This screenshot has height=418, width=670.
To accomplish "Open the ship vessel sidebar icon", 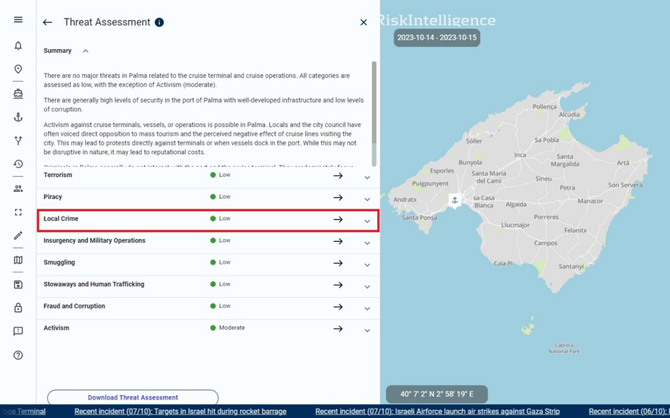I will coord(18,94).
